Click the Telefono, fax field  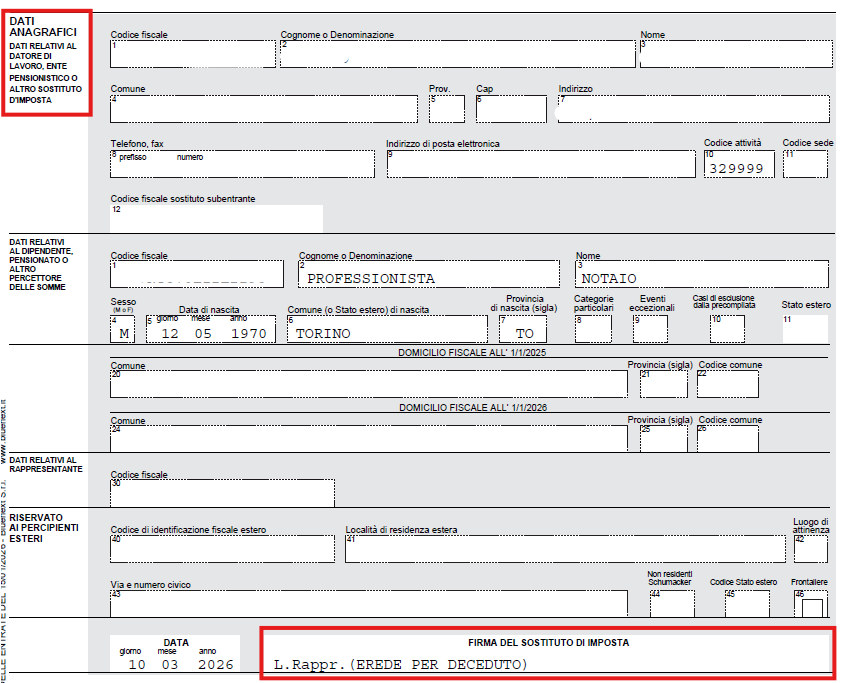[x=242, y=164]
